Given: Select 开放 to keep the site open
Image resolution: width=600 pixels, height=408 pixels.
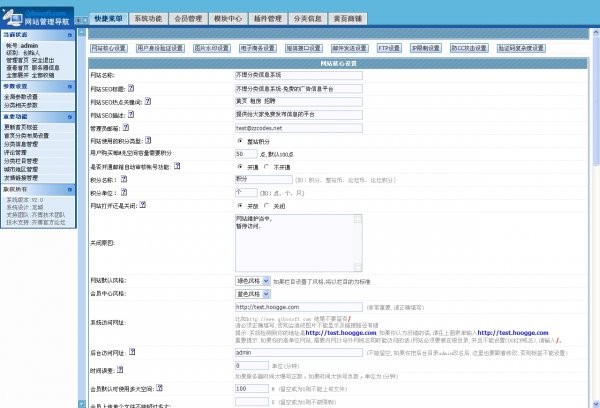Looking at the screenshot, I should (240, 206).
